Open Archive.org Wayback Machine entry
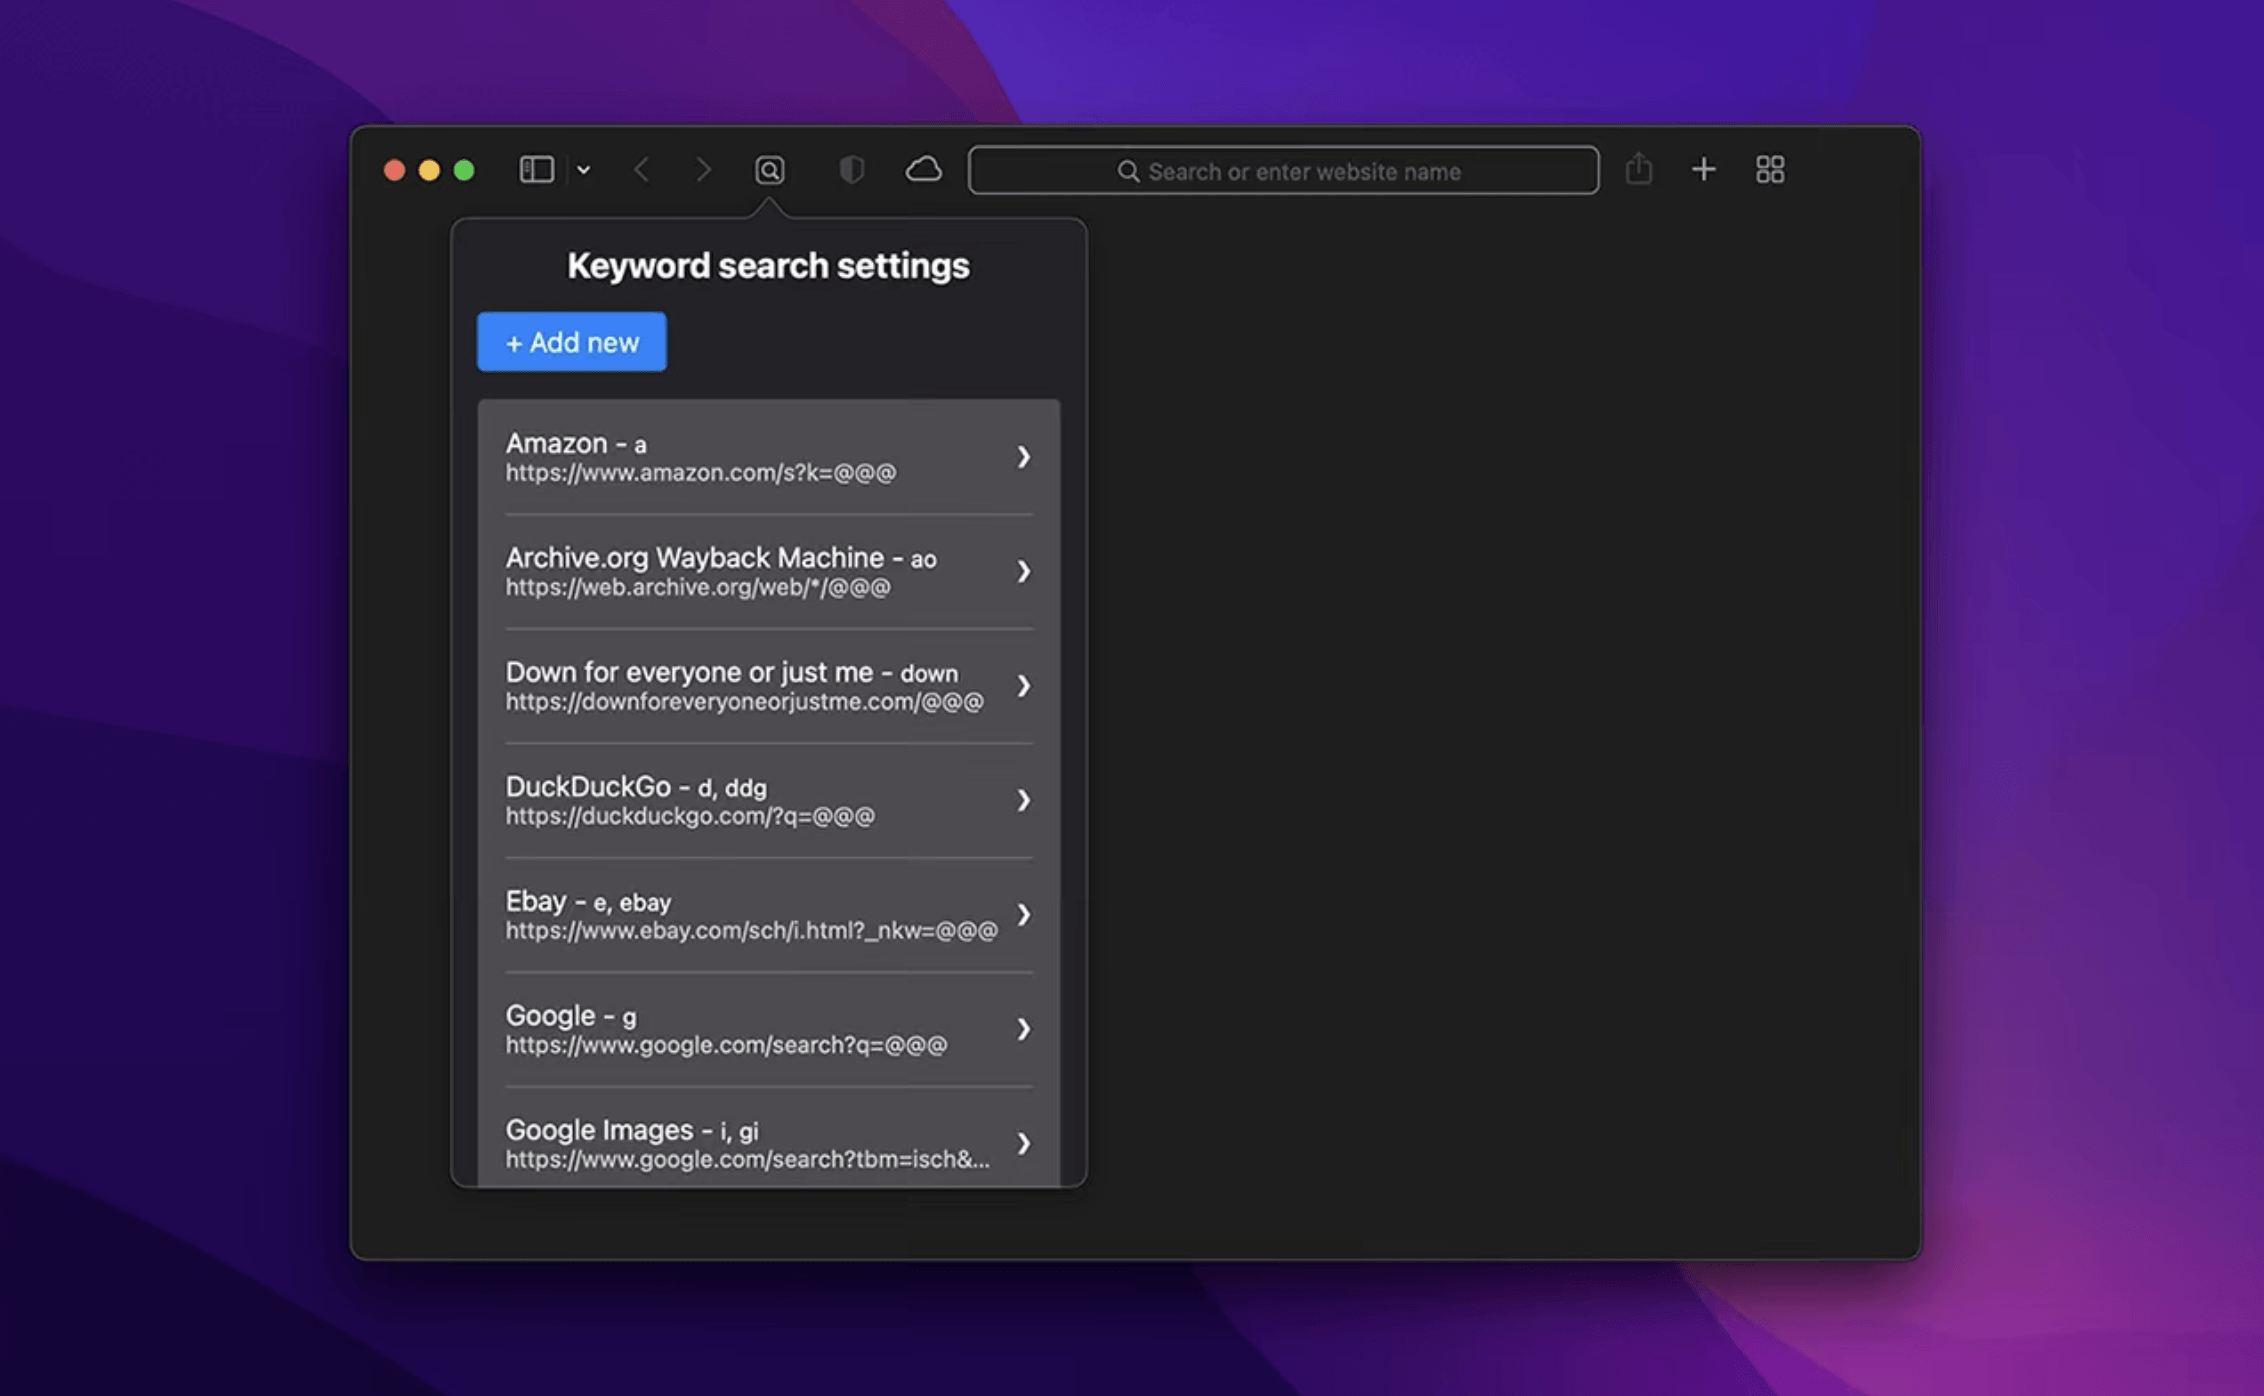Screen dimensions: 2264x1396 click(x=767, y=571)
